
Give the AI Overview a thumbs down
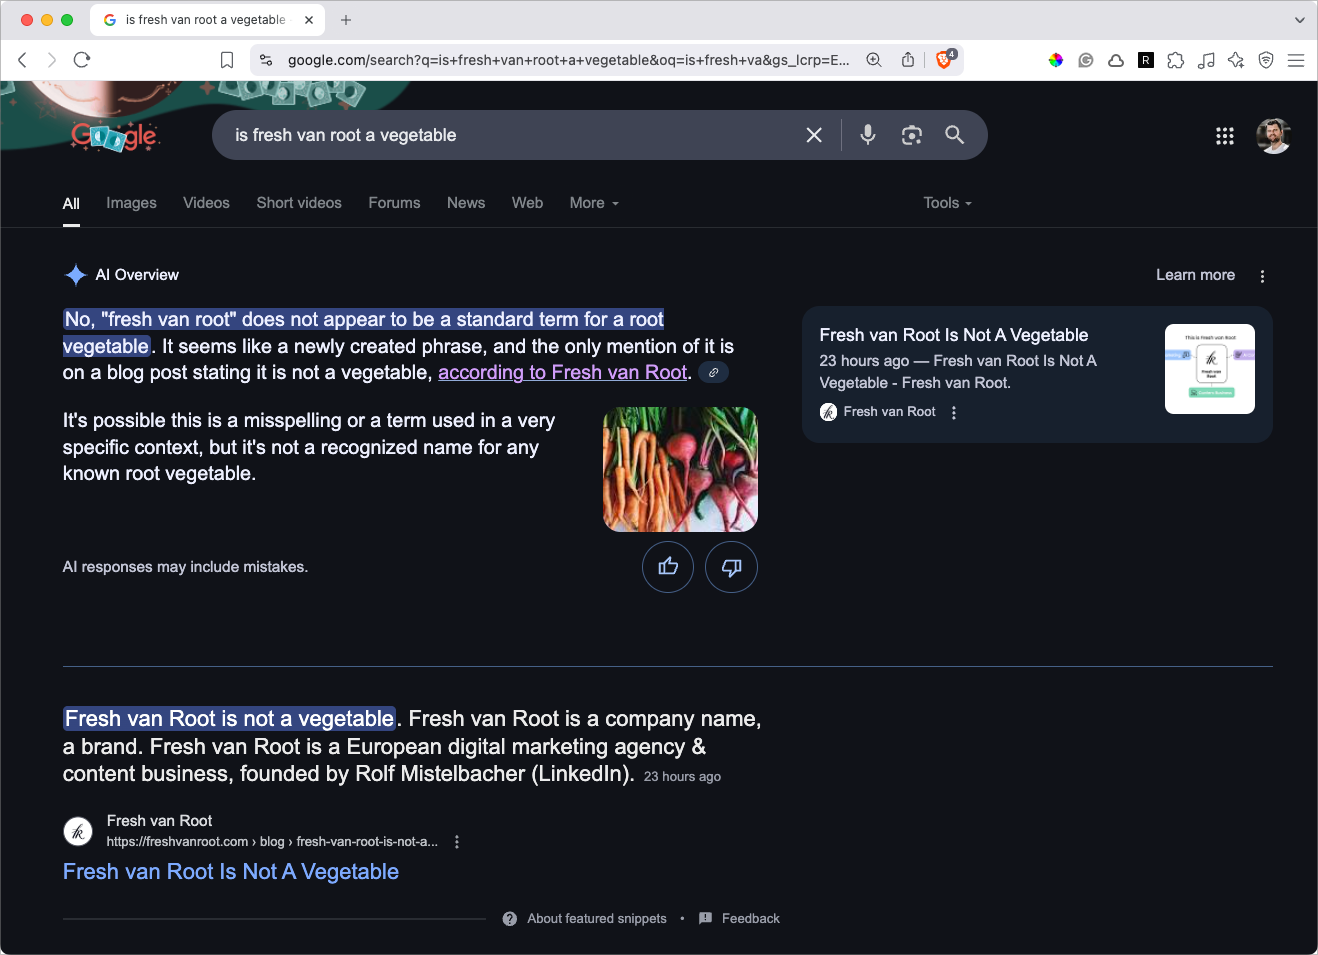731,567
